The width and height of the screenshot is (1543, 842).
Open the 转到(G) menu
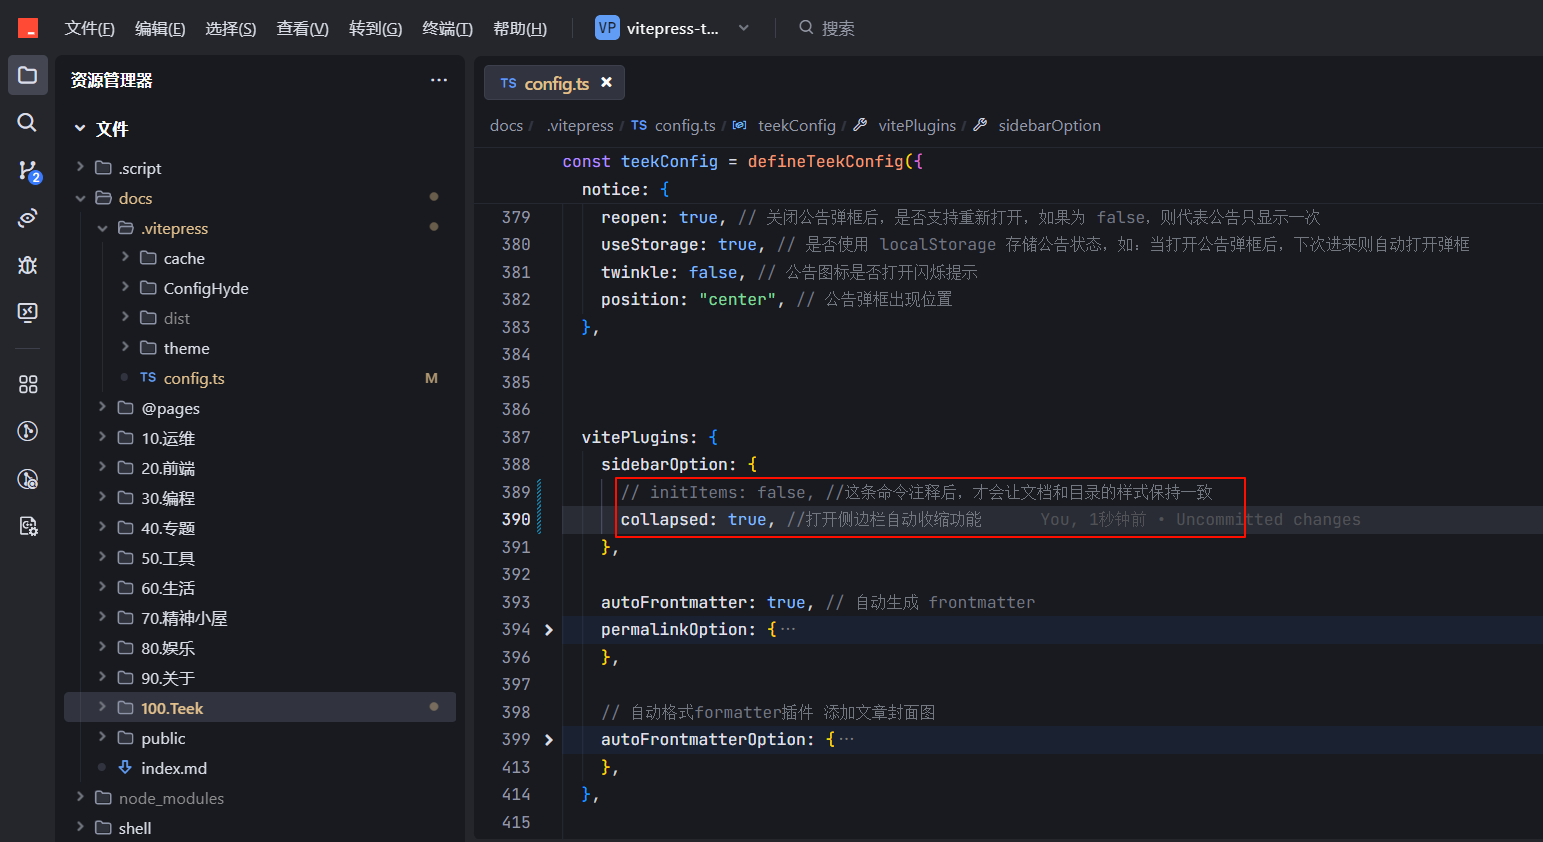[375, 28]
